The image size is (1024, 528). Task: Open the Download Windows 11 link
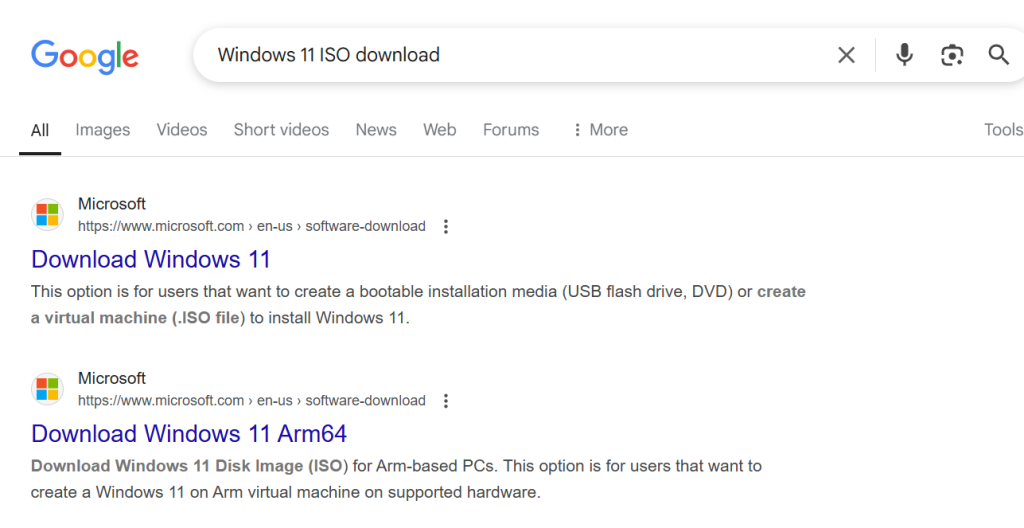[151, 259]
